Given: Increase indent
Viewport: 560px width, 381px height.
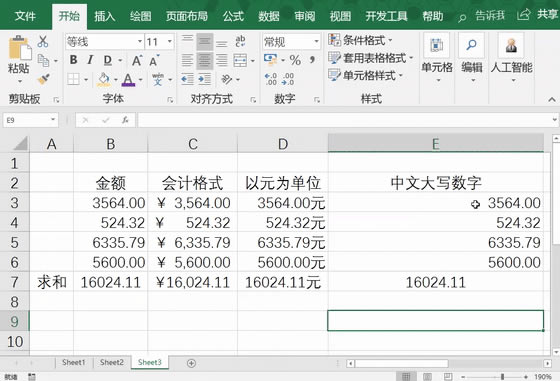Looking at the screenshot, I should tap(204, 79).
